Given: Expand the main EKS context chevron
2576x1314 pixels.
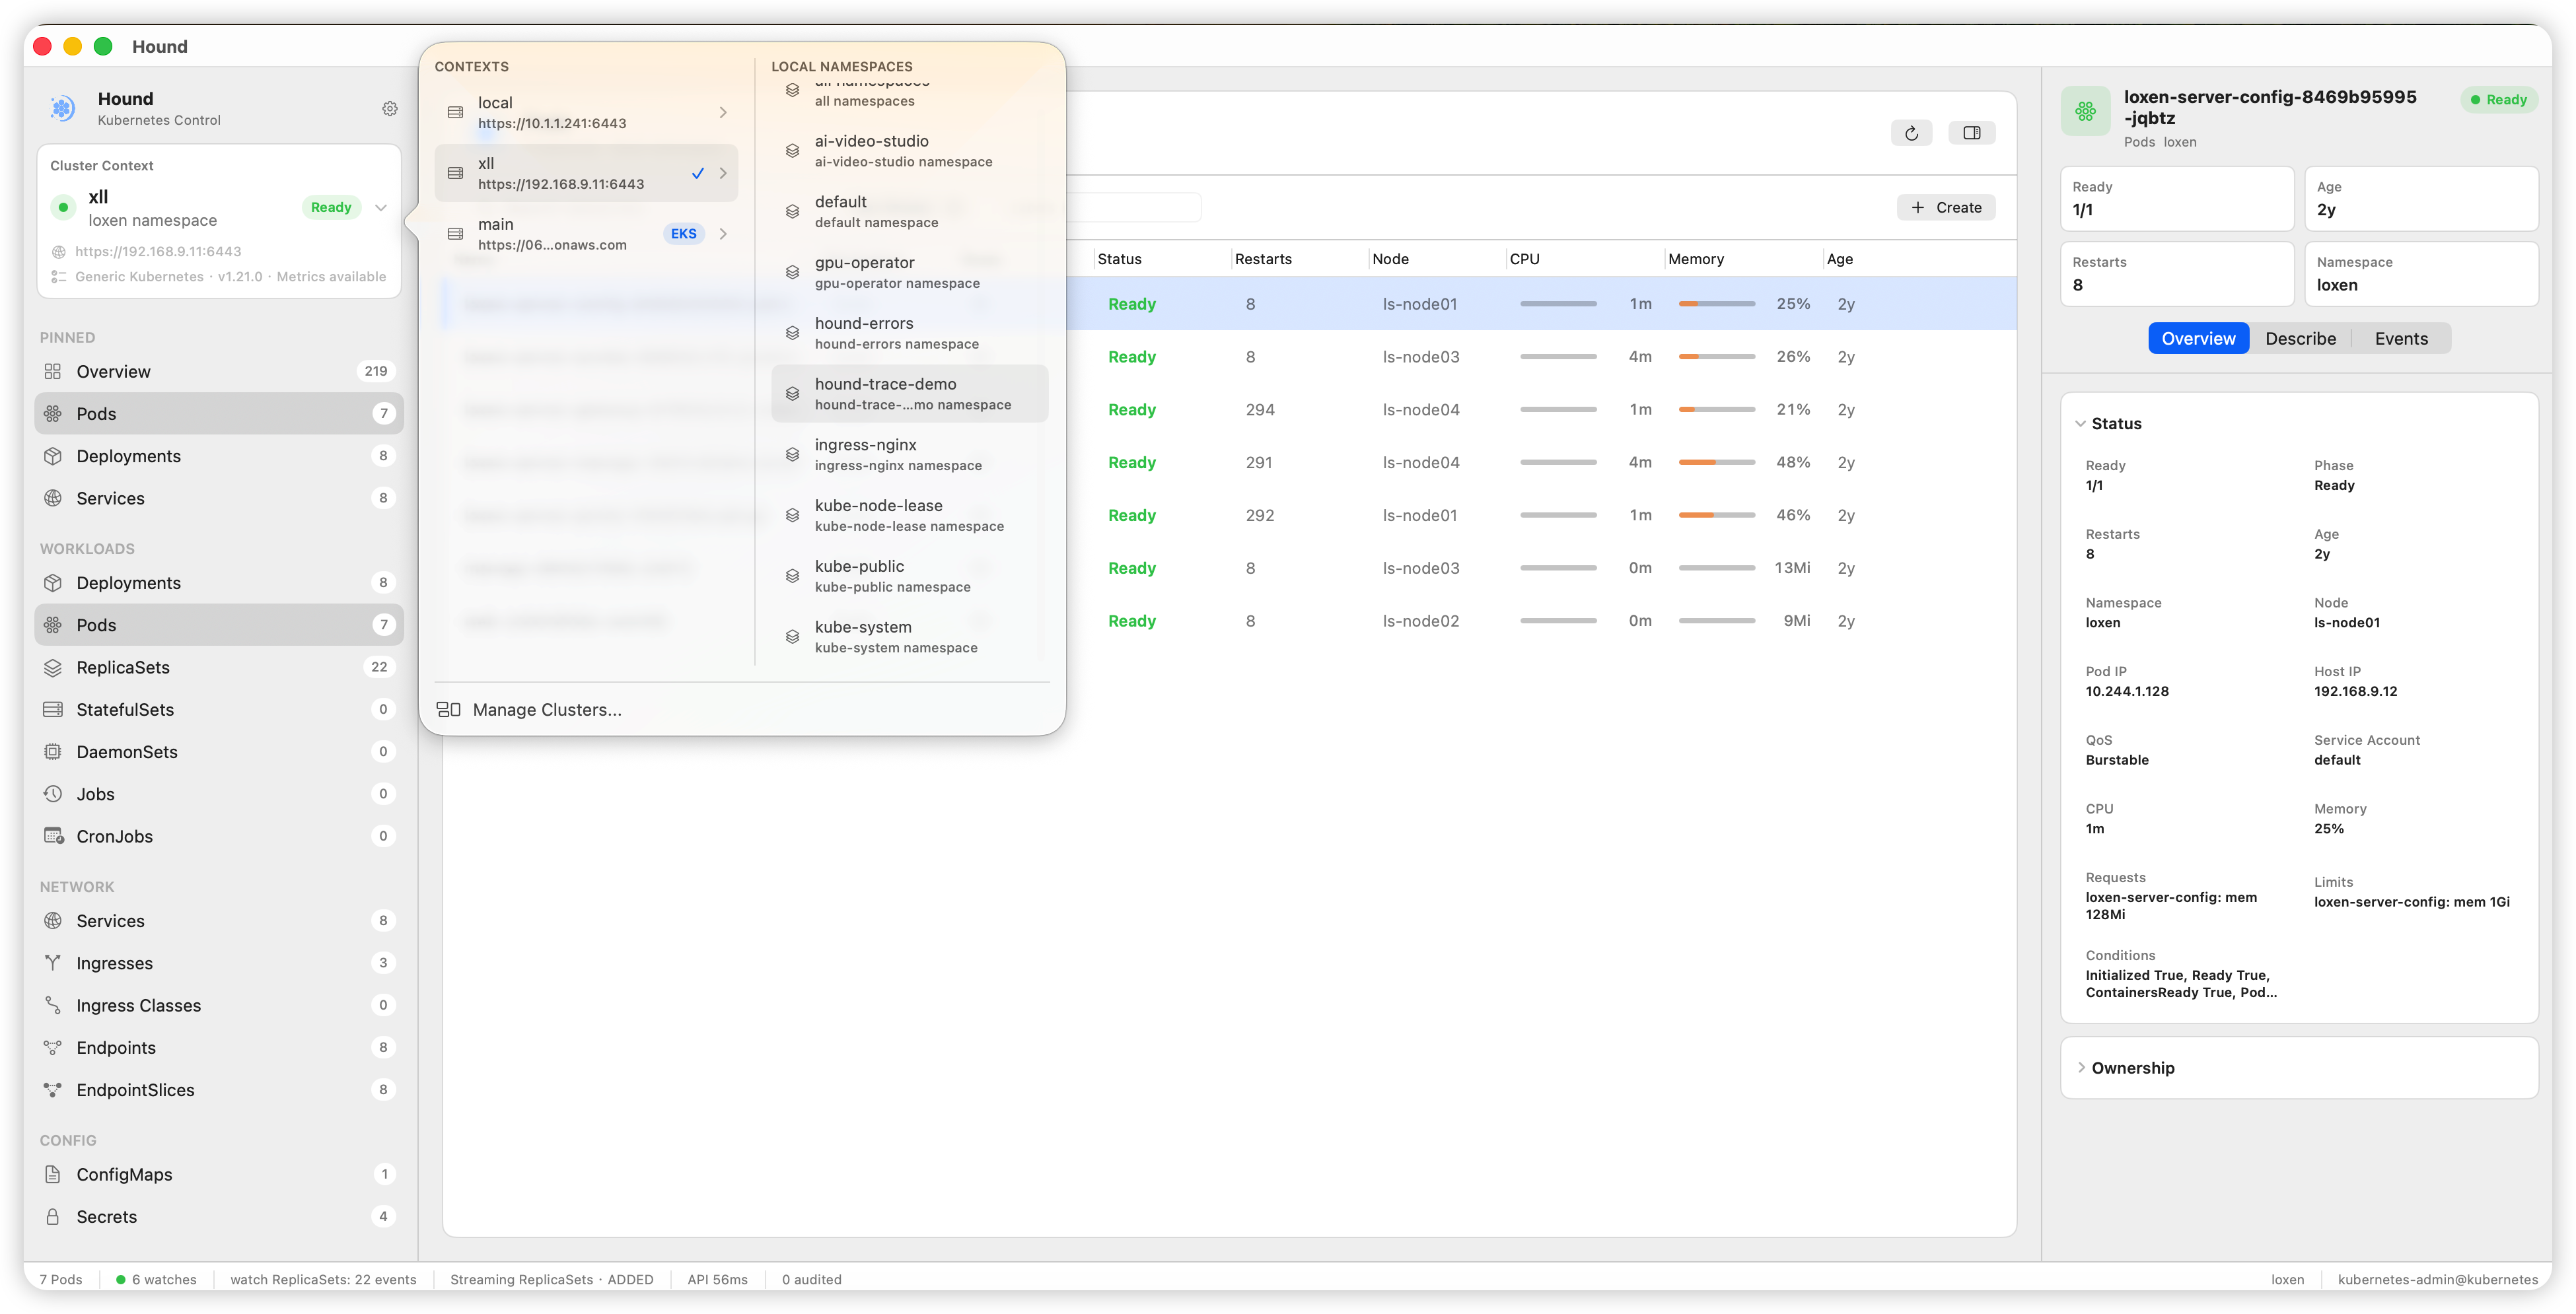Looking at the screenshot, I should 723,234.
